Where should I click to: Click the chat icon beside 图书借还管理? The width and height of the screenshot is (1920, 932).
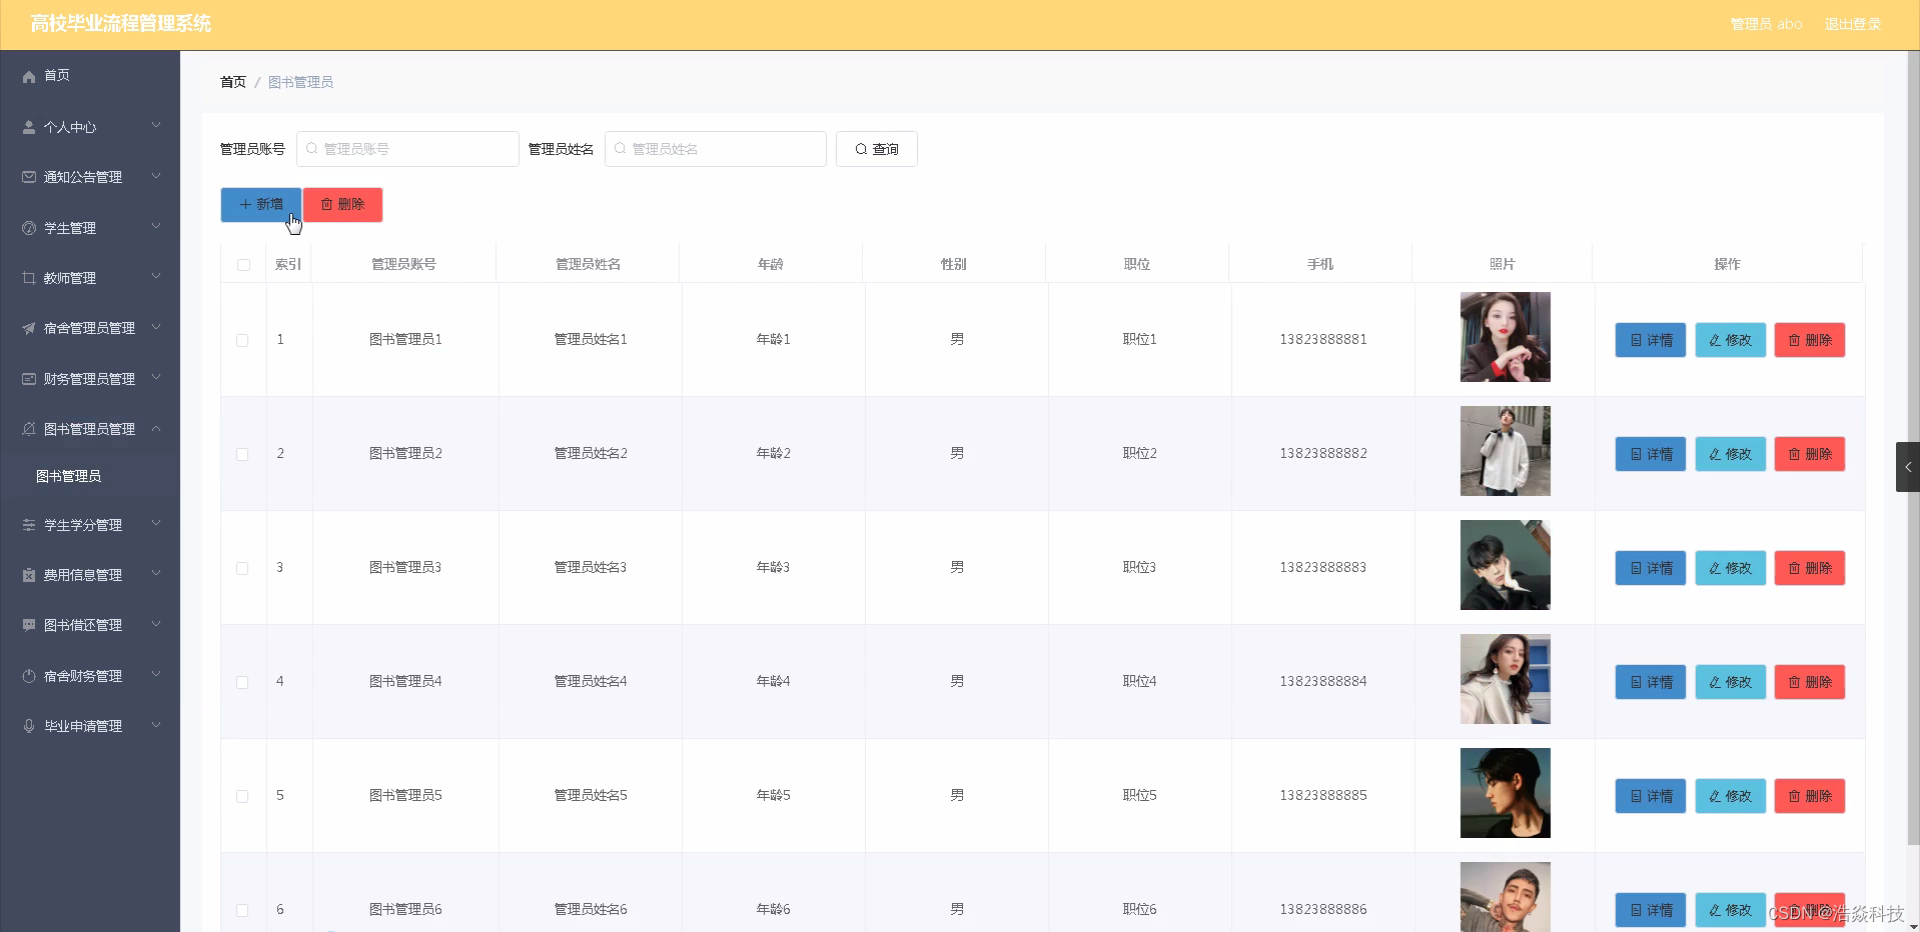29,625
